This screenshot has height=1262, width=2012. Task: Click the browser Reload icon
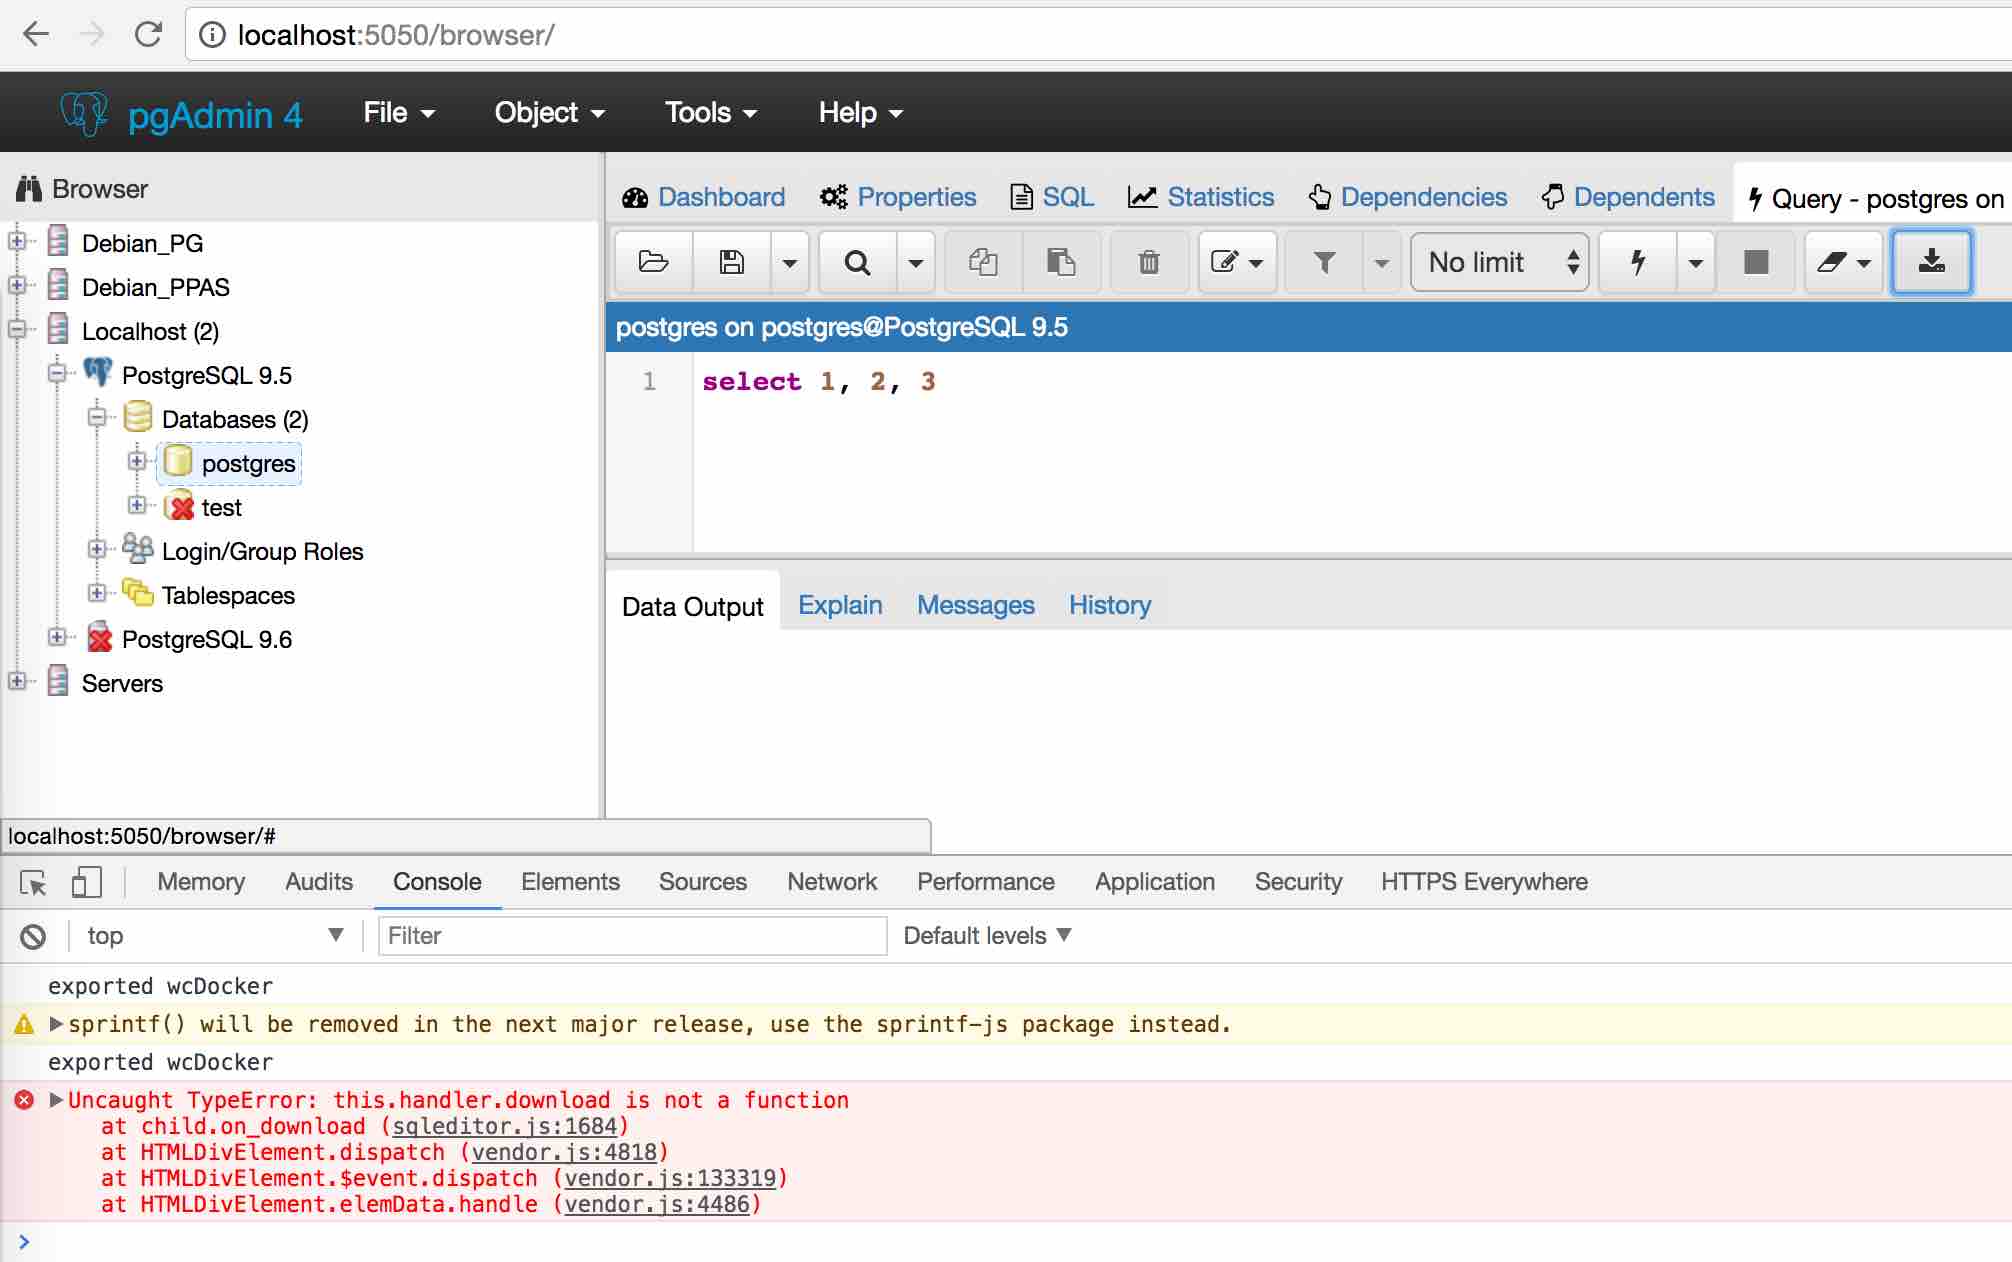click(x=148, y=35)
